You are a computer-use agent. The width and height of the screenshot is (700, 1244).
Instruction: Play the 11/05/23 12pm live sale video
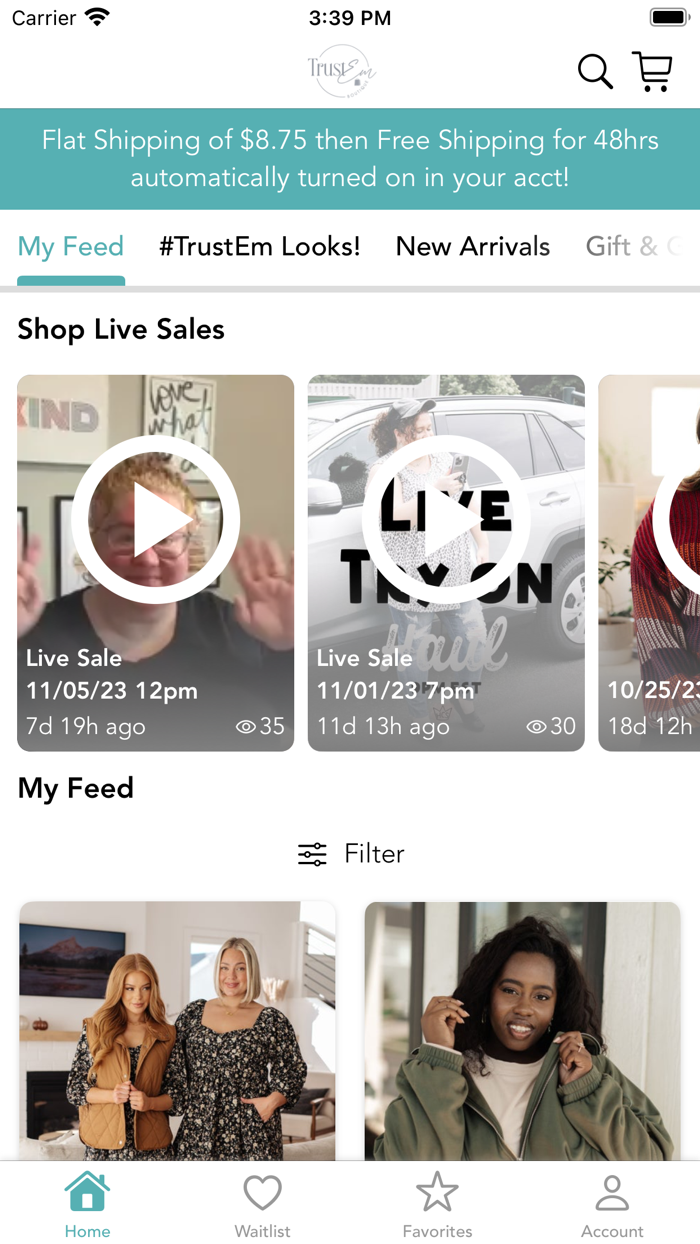155,520
